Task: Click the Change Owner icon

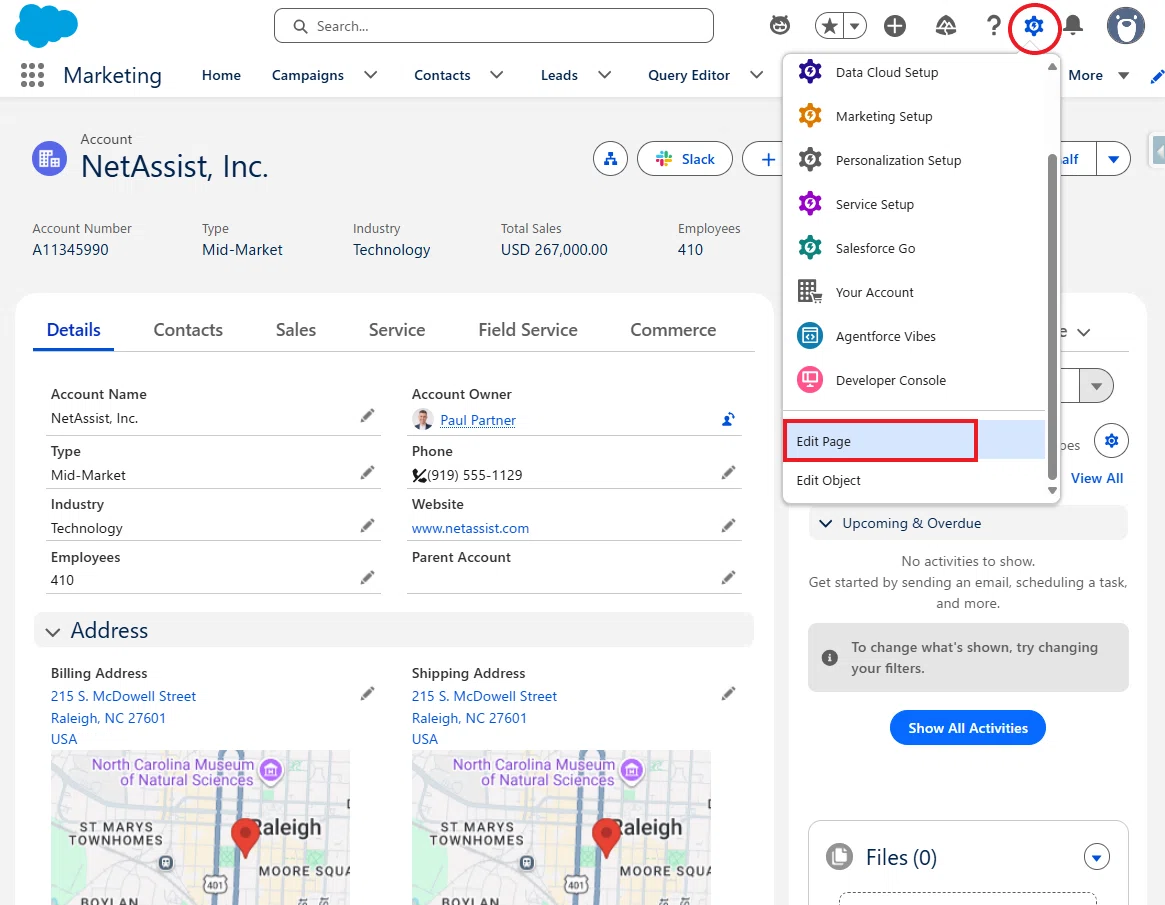Action: 728,419
